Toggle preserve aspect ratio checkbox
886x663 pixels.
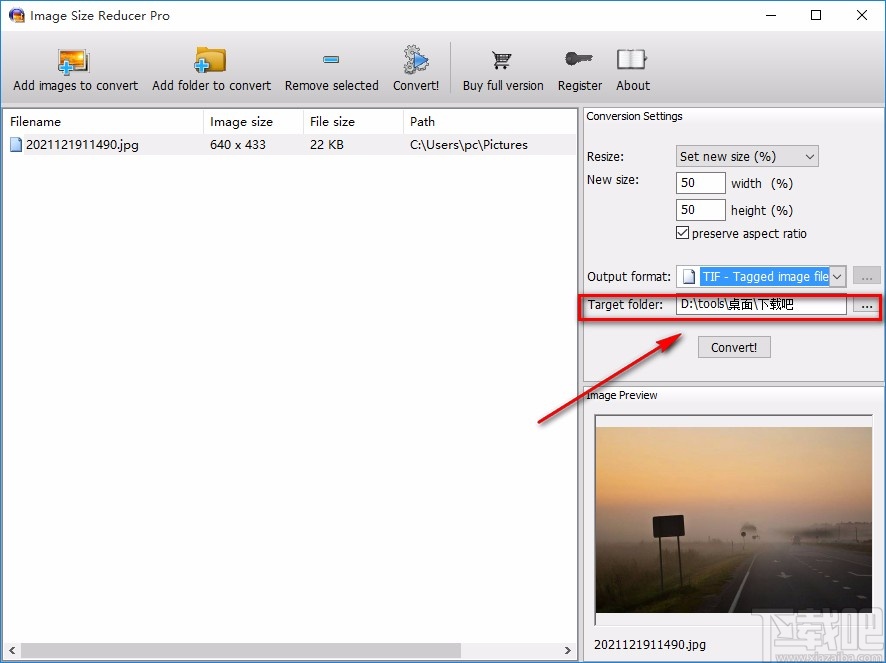coord(683,233)
